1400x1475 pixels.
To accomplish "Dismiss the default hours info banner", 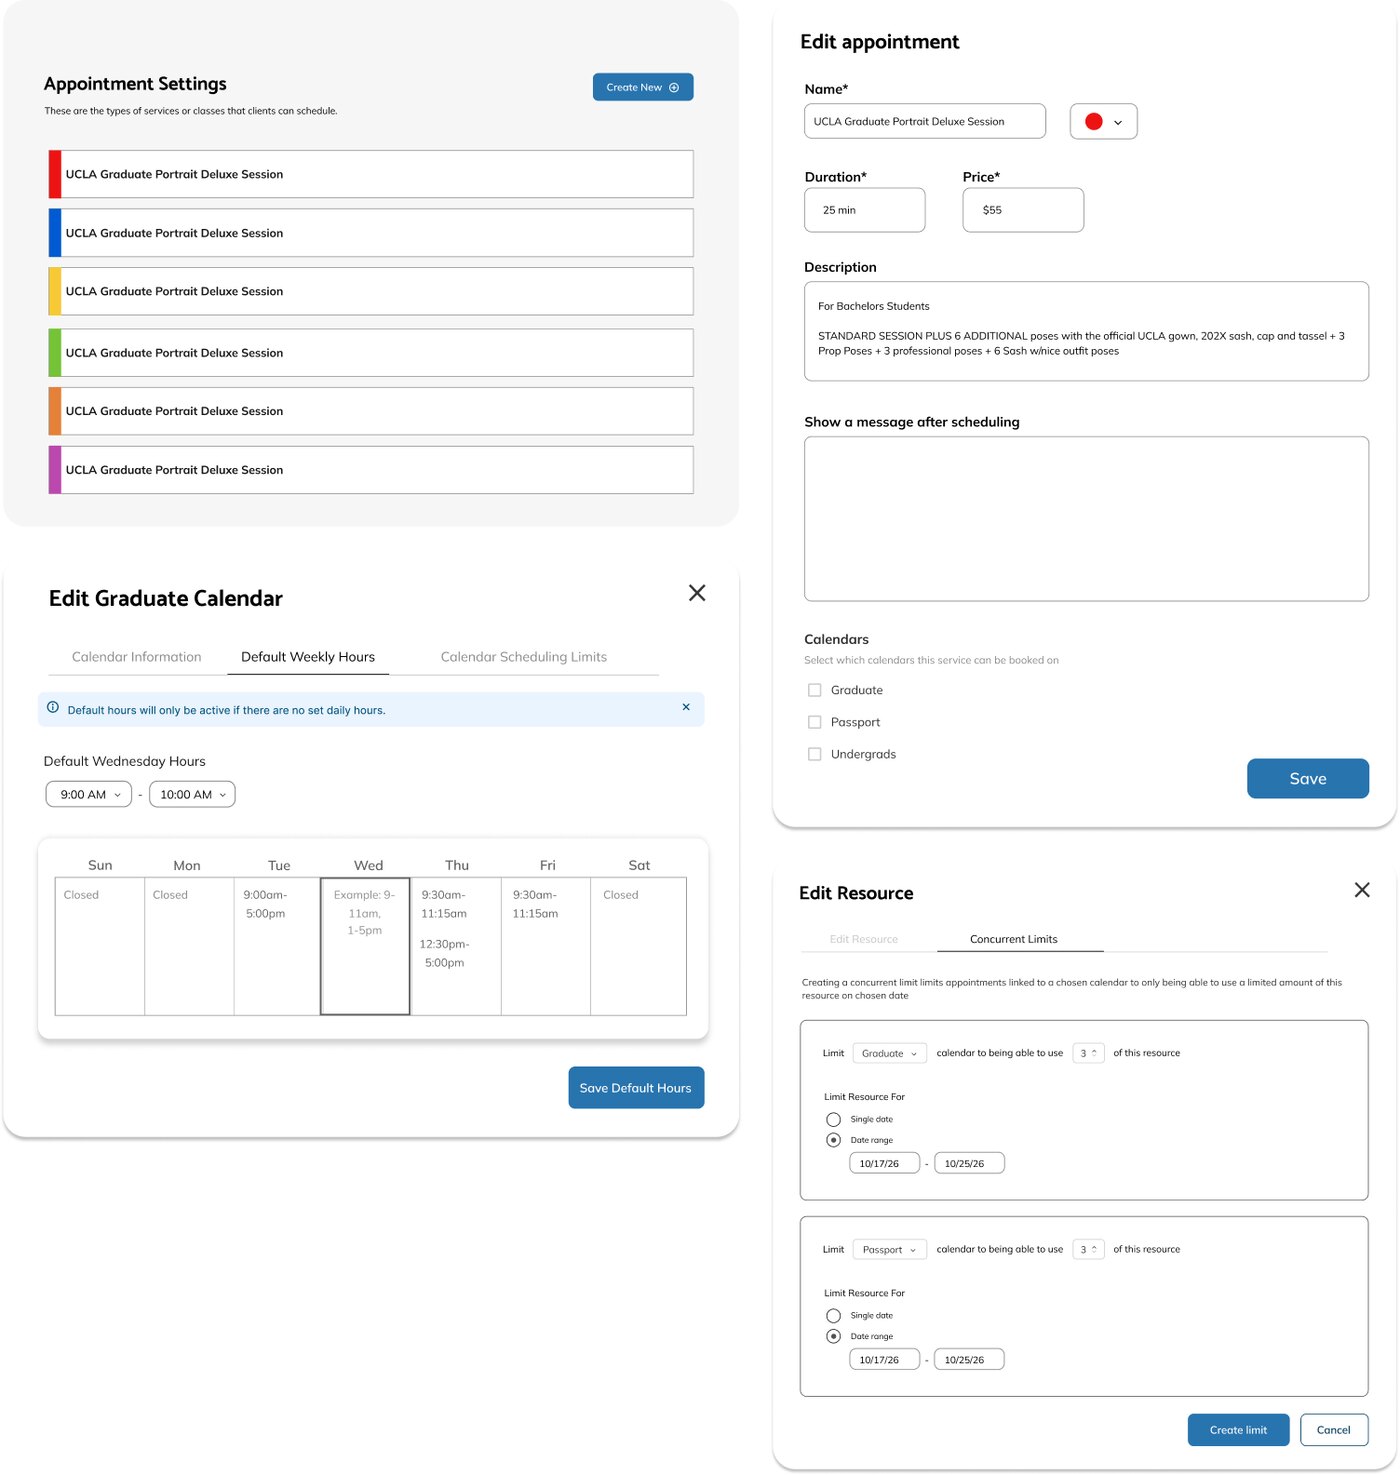I will [x=686, y=707].
